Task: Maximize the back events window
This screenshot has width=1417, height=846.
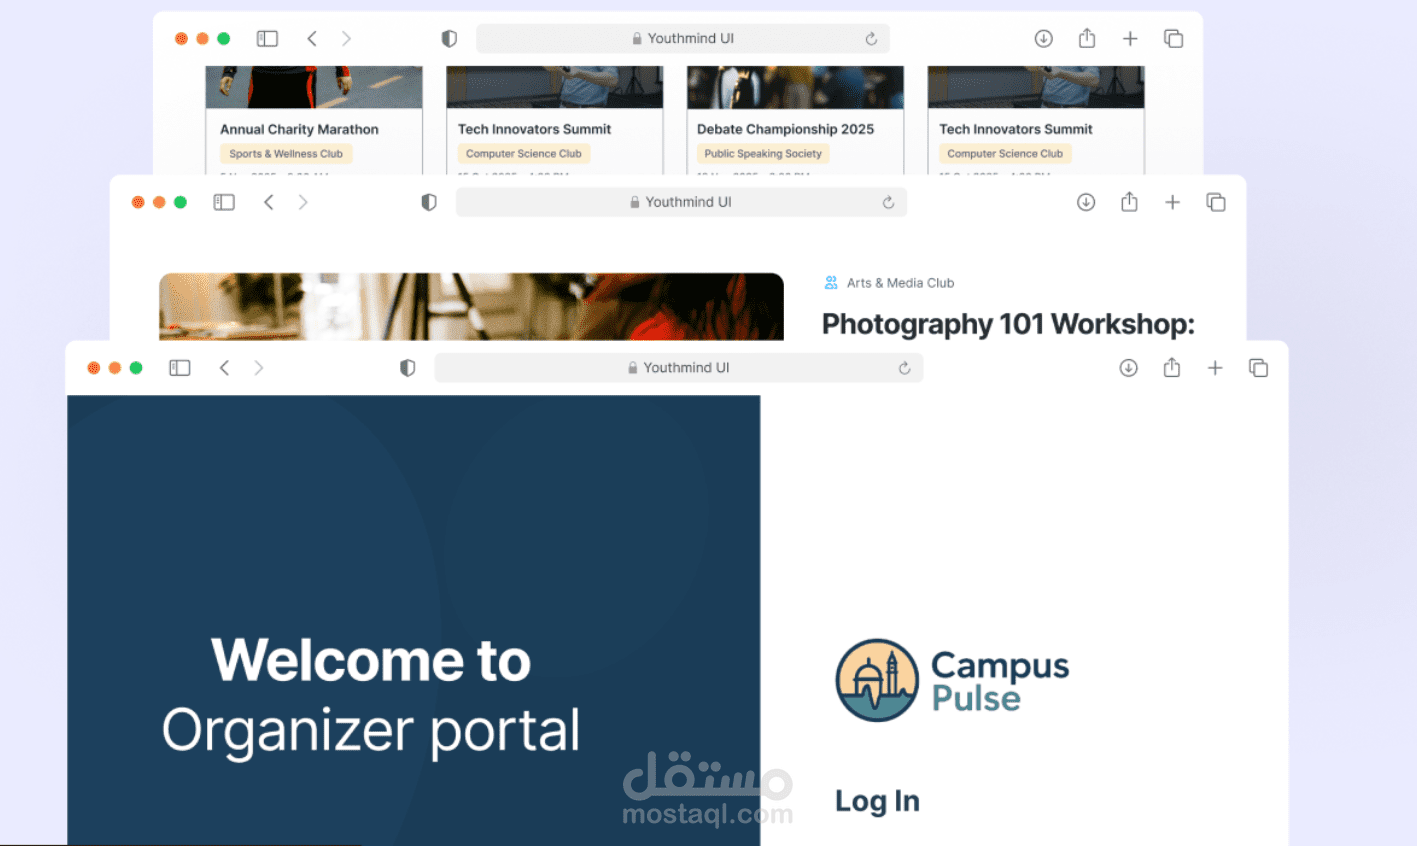Action: tap(224, 38)
